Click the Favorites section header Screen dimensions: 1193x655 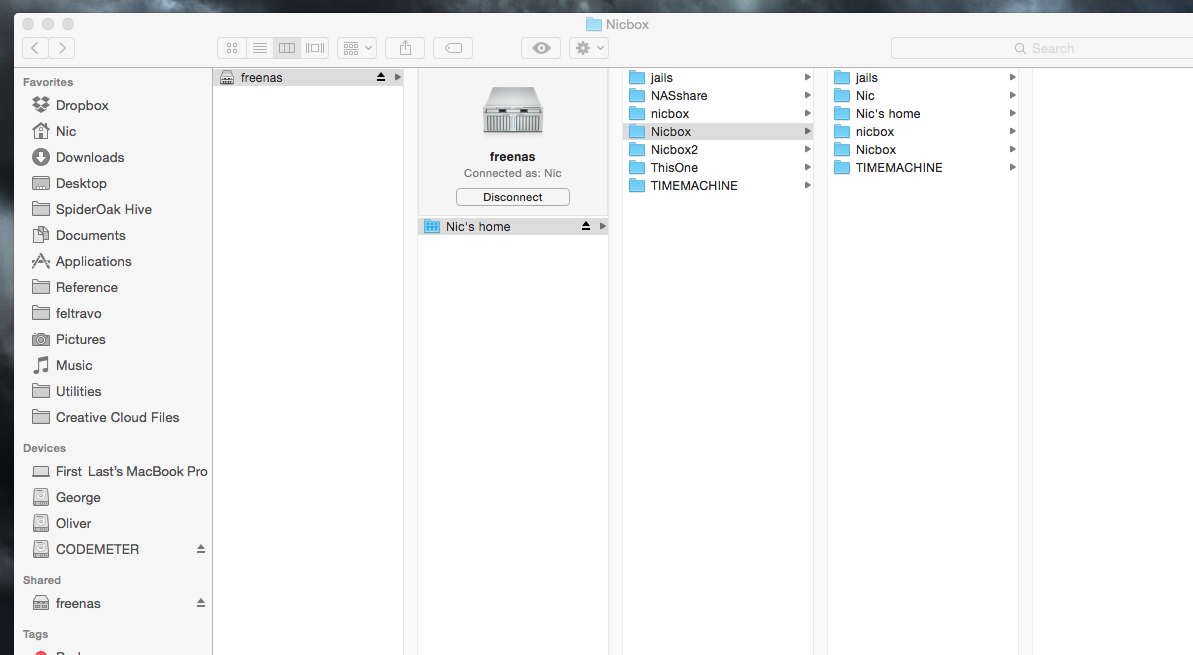click(x=48, y=81)
